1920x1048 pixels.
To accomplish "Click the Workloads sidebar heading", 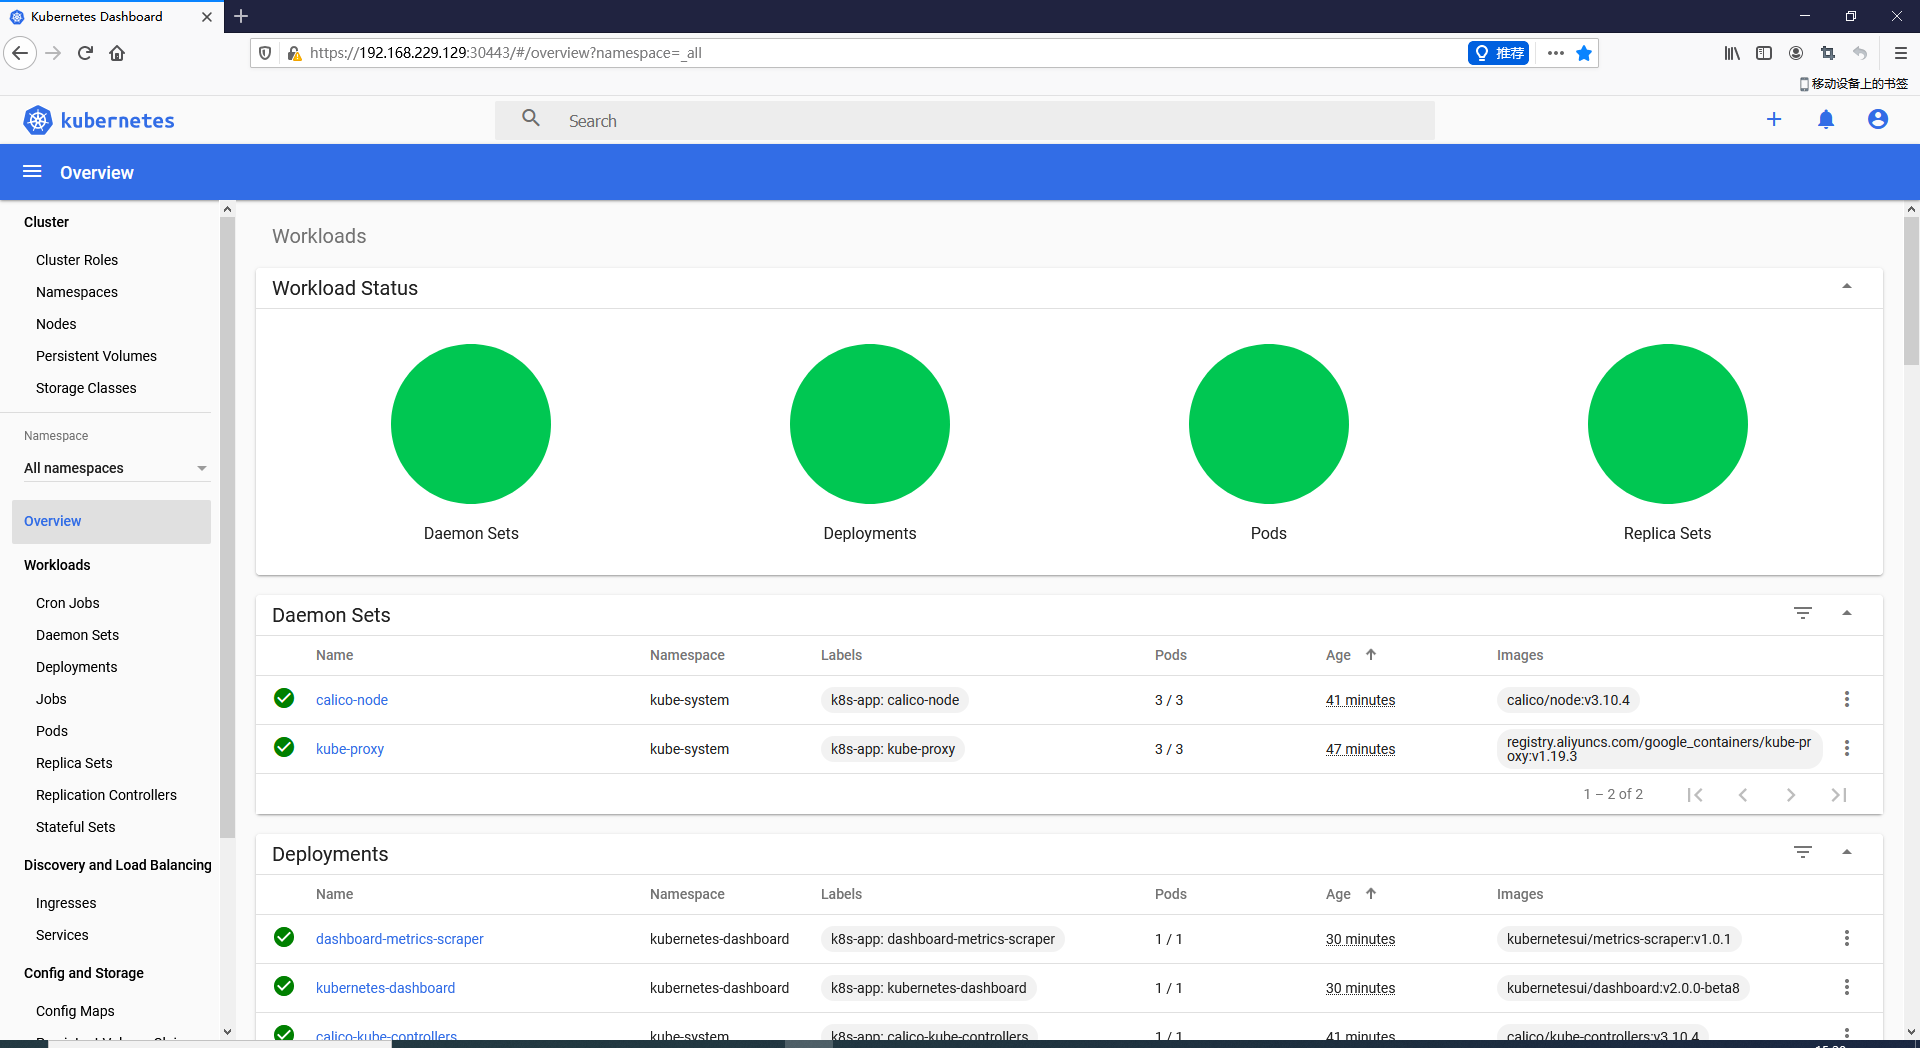I will (57, 565).
